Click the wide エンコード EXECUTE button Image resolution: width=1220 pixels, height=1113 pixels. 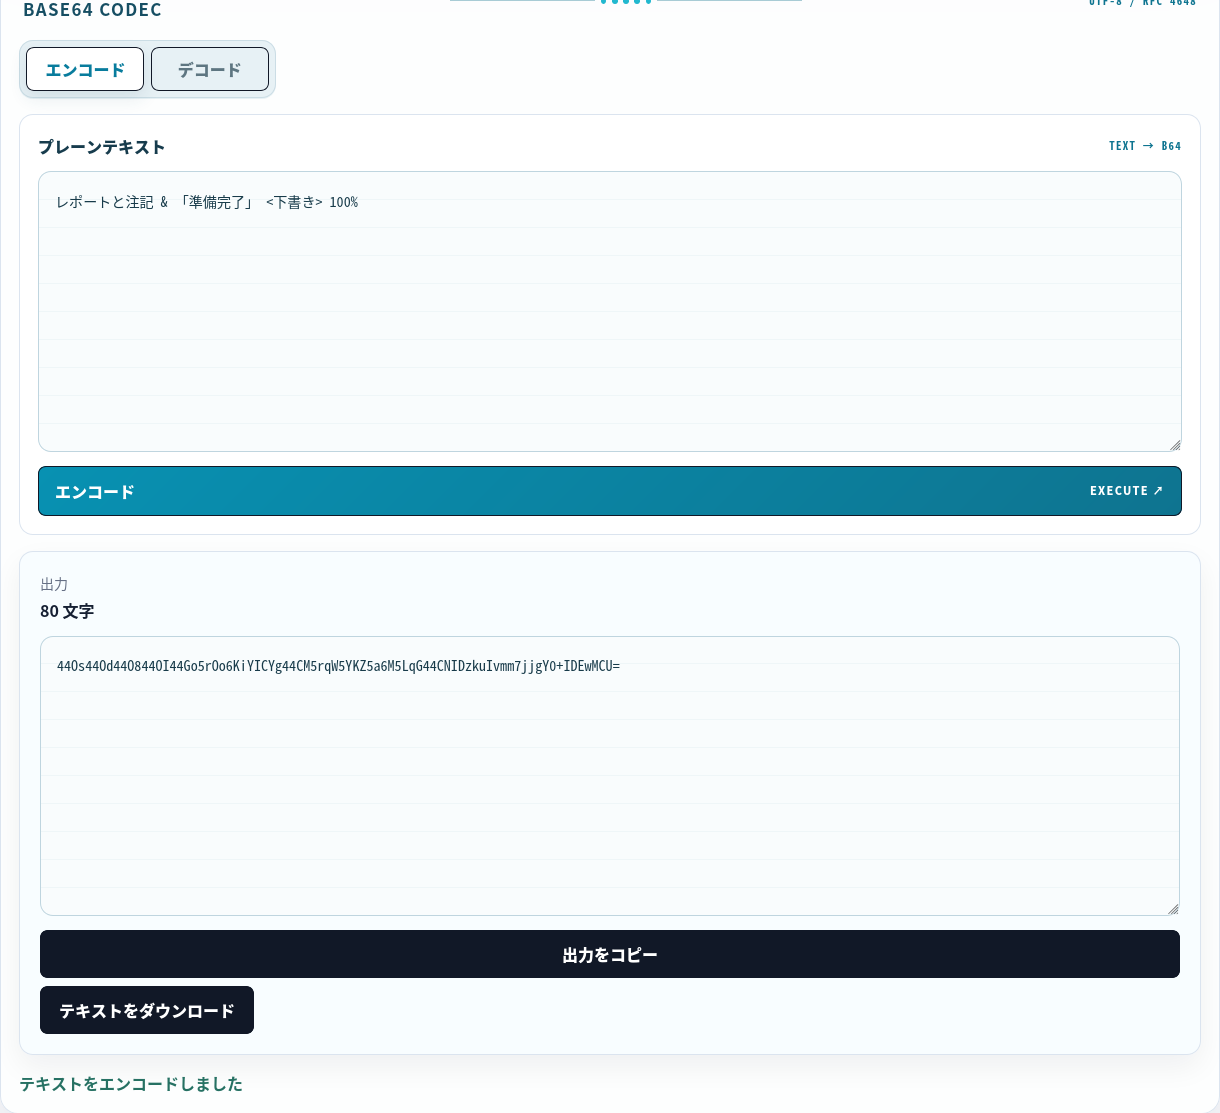610,491
